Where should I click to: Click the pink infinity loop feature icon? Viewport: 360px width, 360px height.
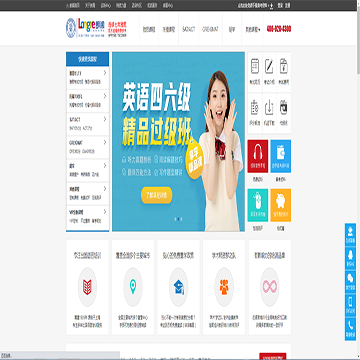click(x=270, y=287)
